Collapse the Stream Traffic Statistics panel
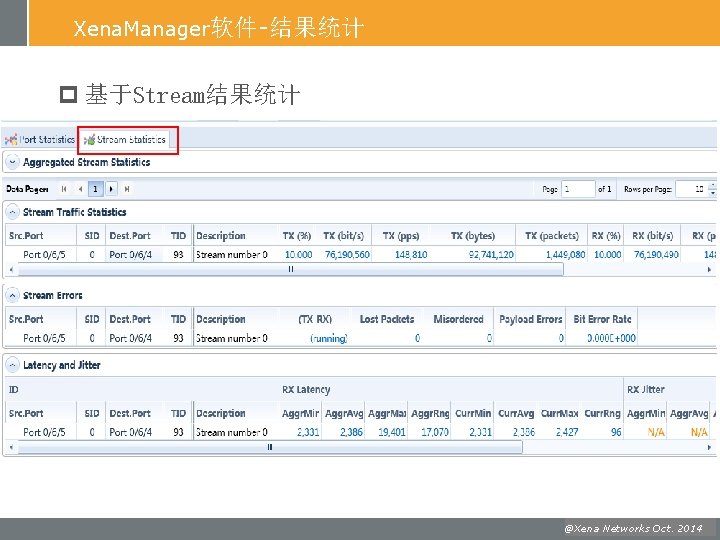720x540 pixels. pyautogui.click(x=12, y=212)
